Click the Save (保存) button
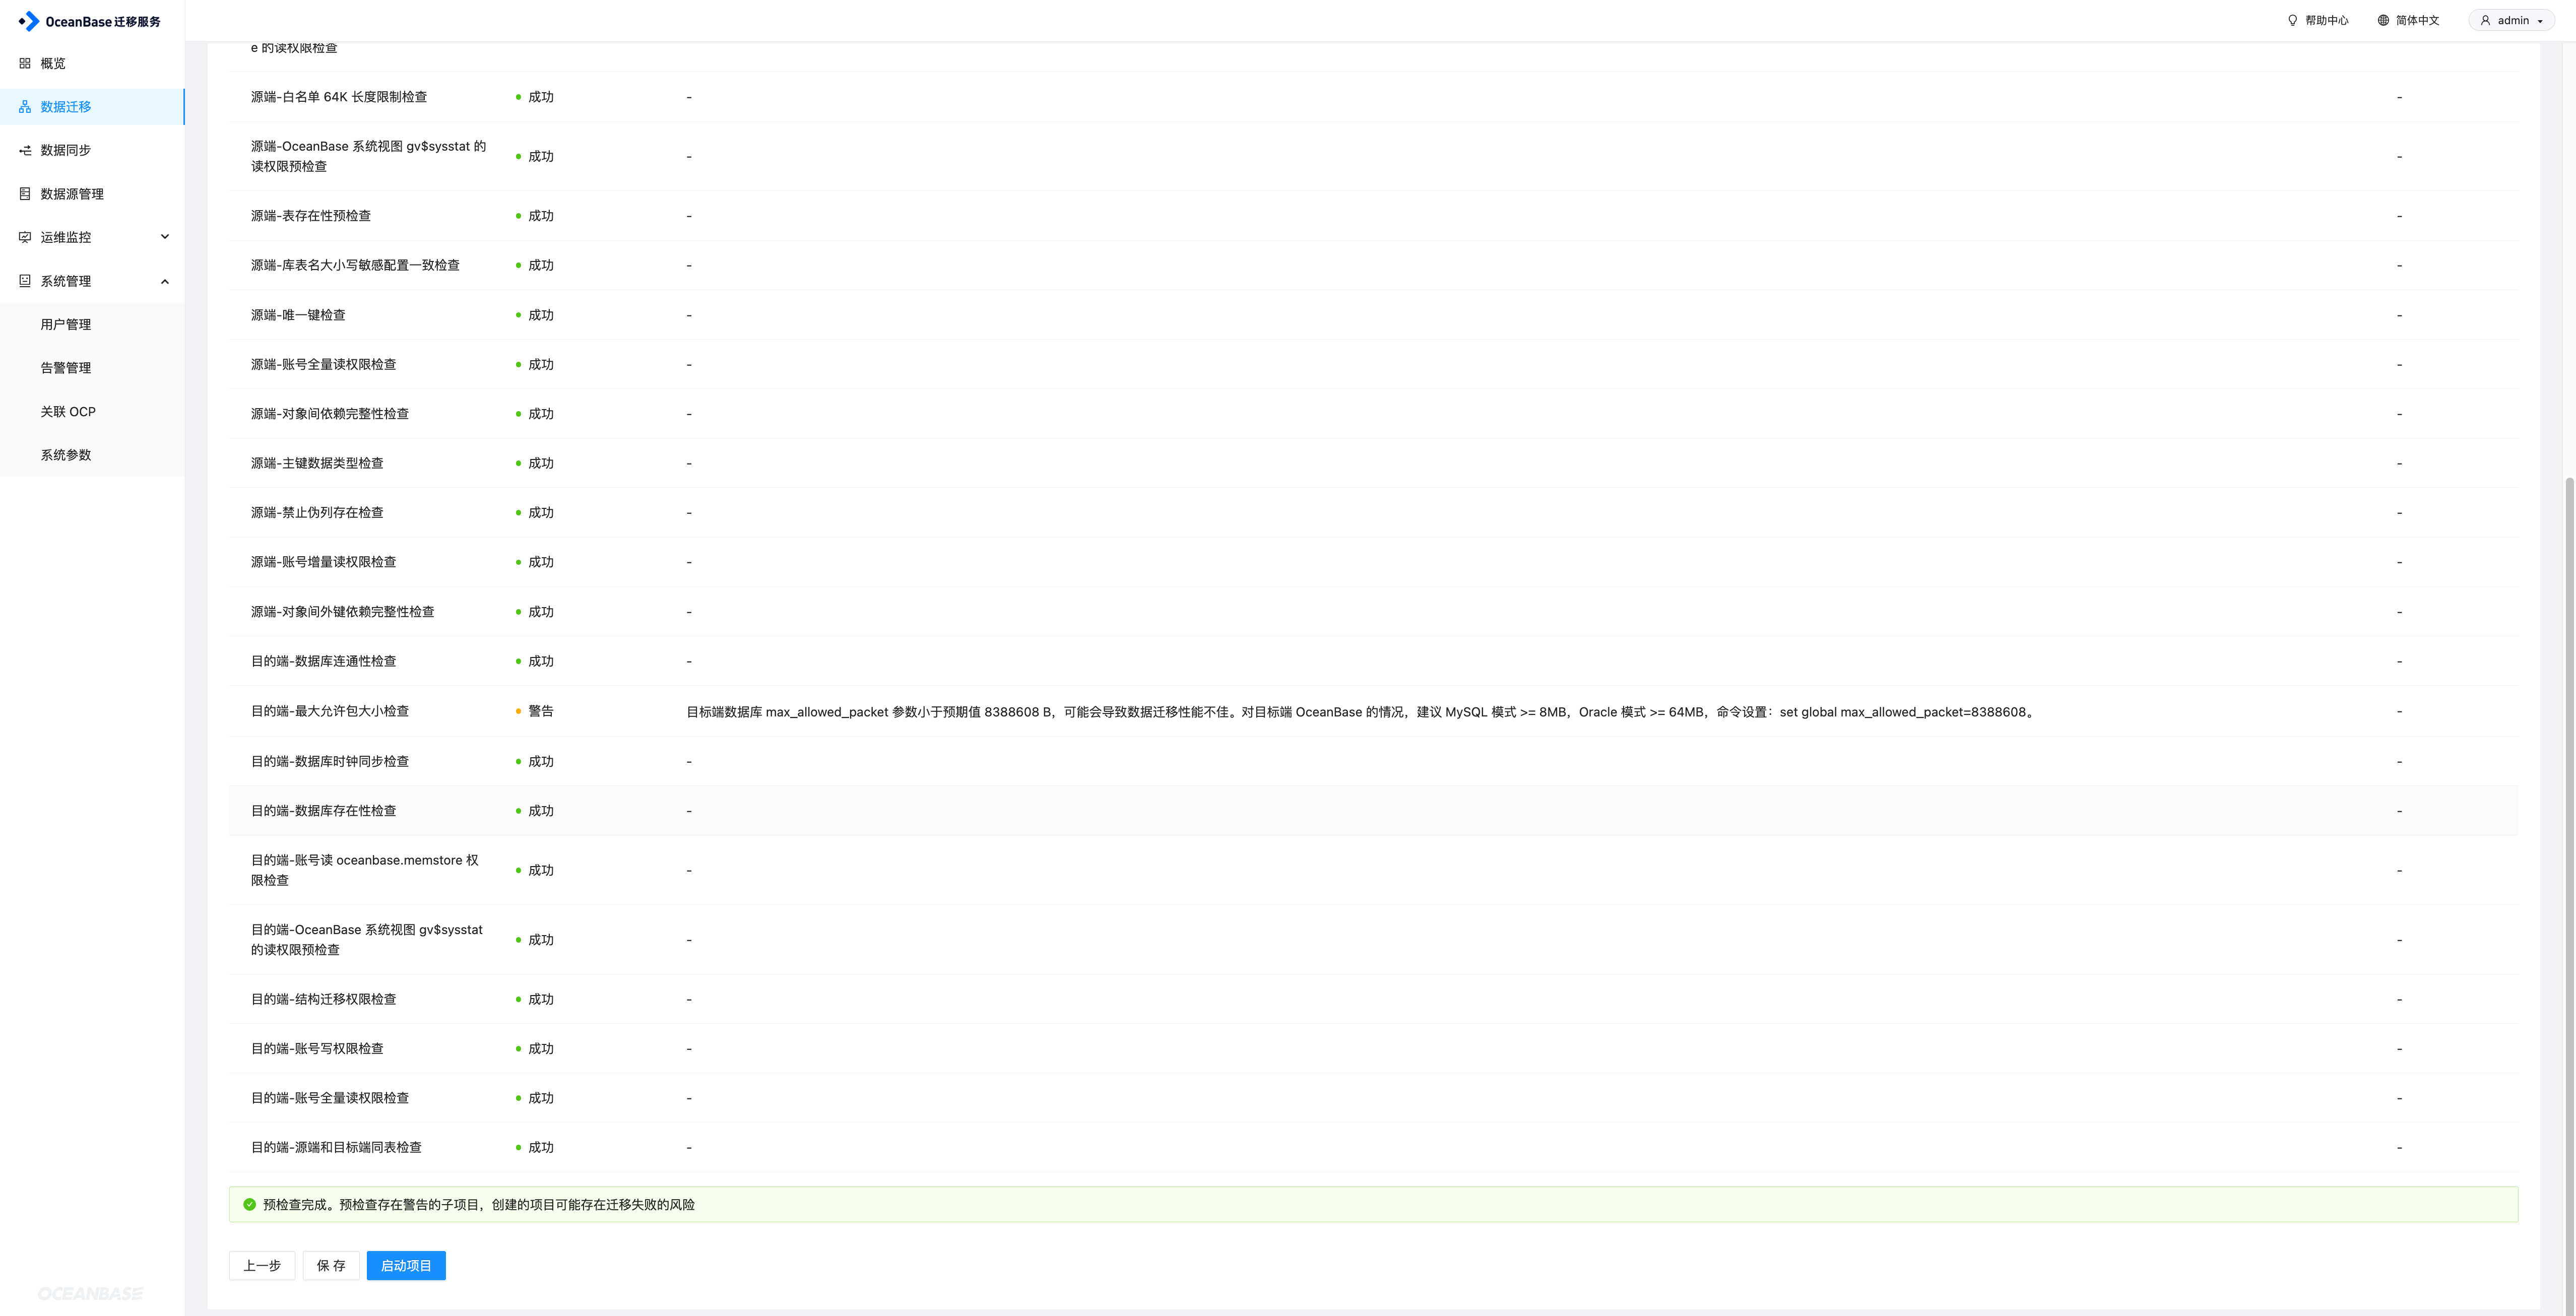Image resolution: width=2576 pixels, height=1316 pixels. [x=331, y=1265]
